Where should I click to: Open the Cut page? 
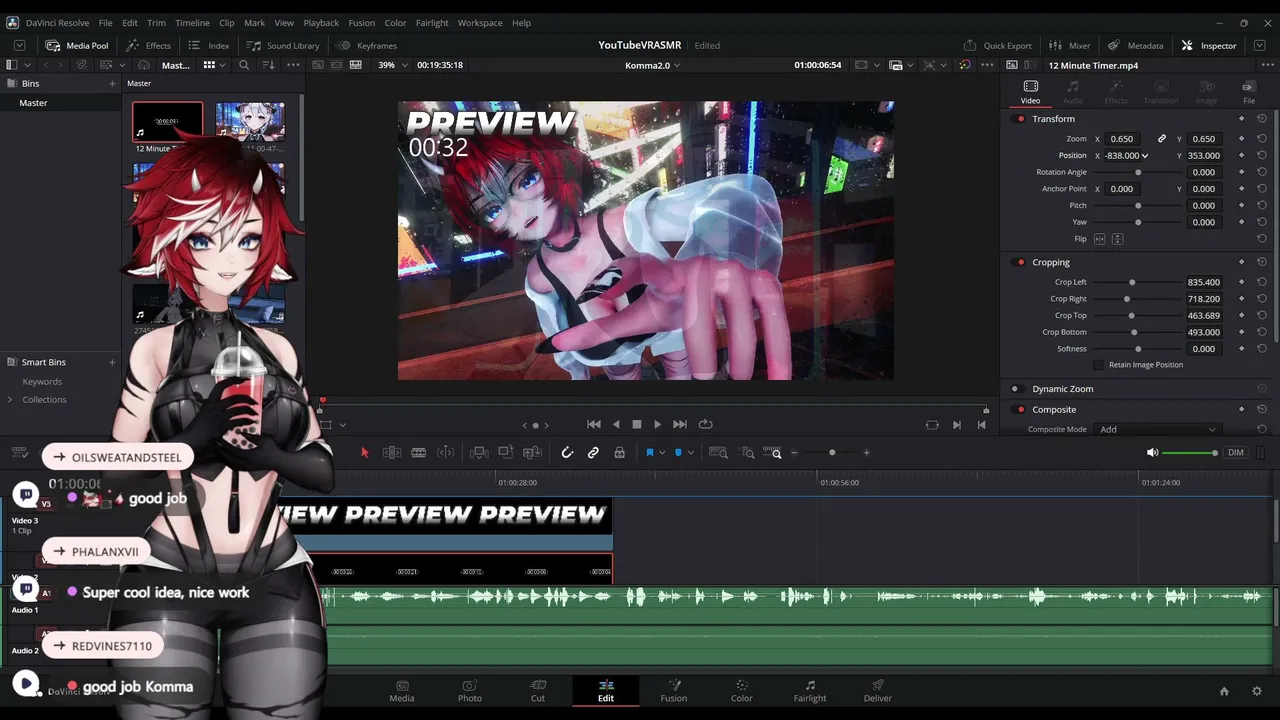point(538,691)
